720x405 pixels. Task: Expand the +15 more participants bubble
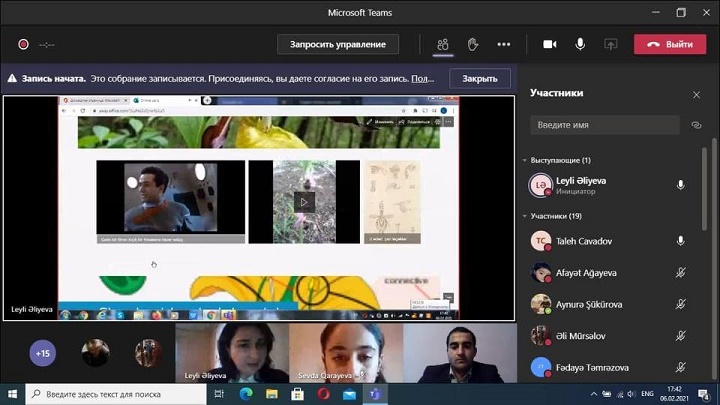pyautogui.click(x=43, y=353)
